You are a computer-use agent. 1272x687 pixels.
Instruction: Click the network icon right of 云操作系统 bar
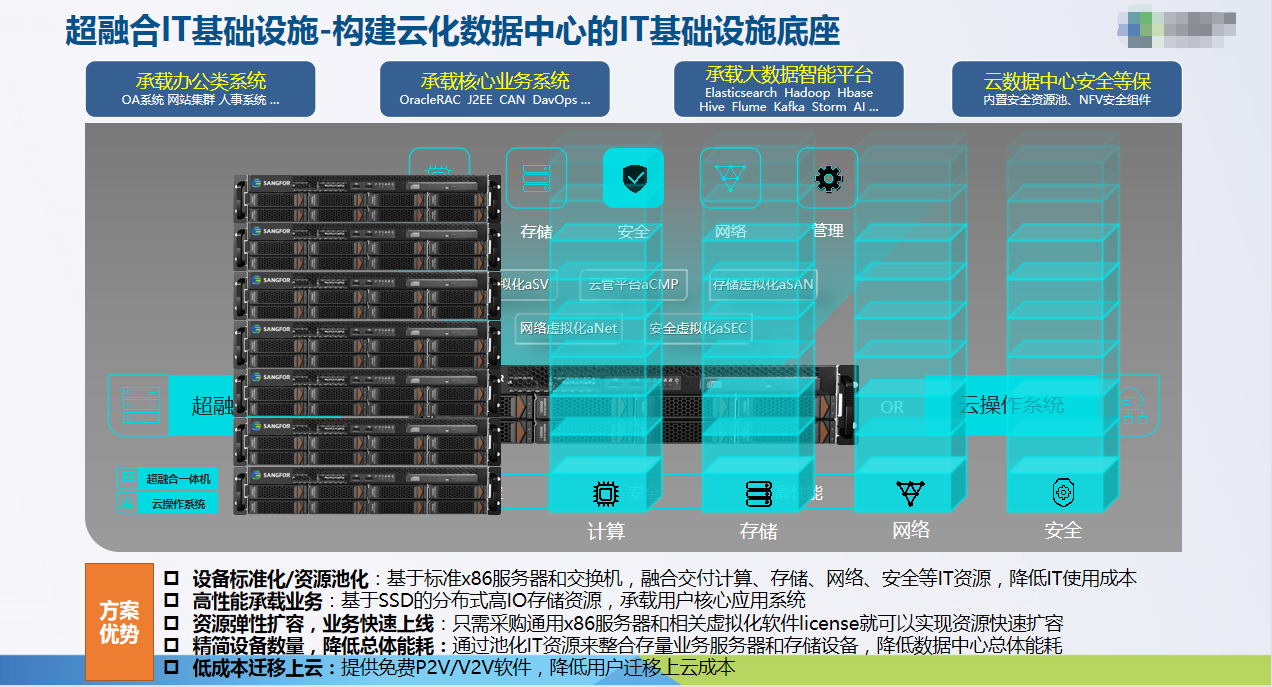tap(1131, 405)
